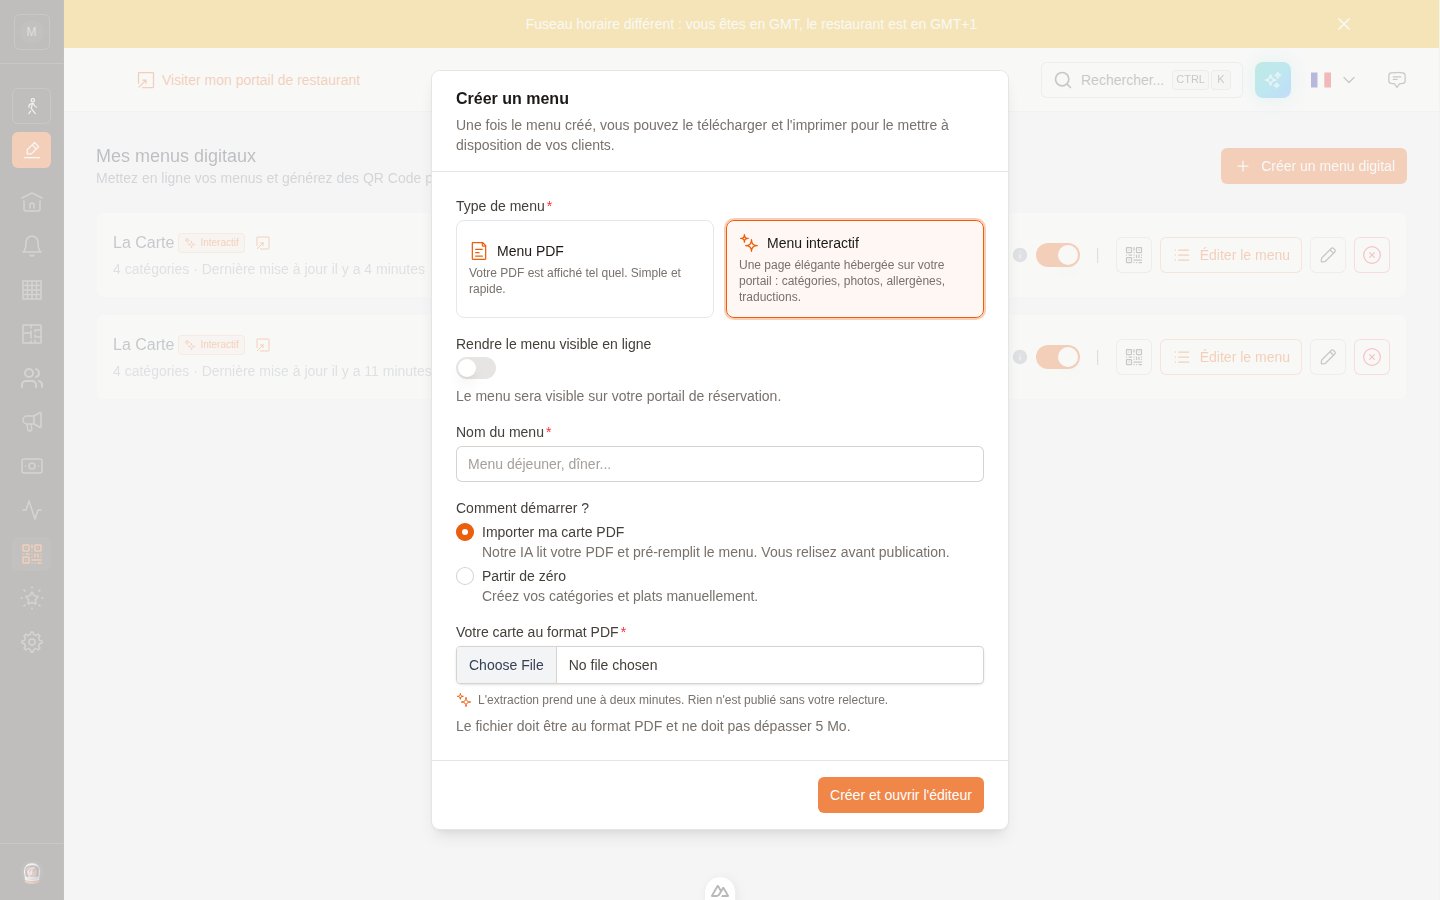This screenshot has height=900, width=1440.
Task: Open the French flag language dropdown
Action: [x=1333, y=80]
